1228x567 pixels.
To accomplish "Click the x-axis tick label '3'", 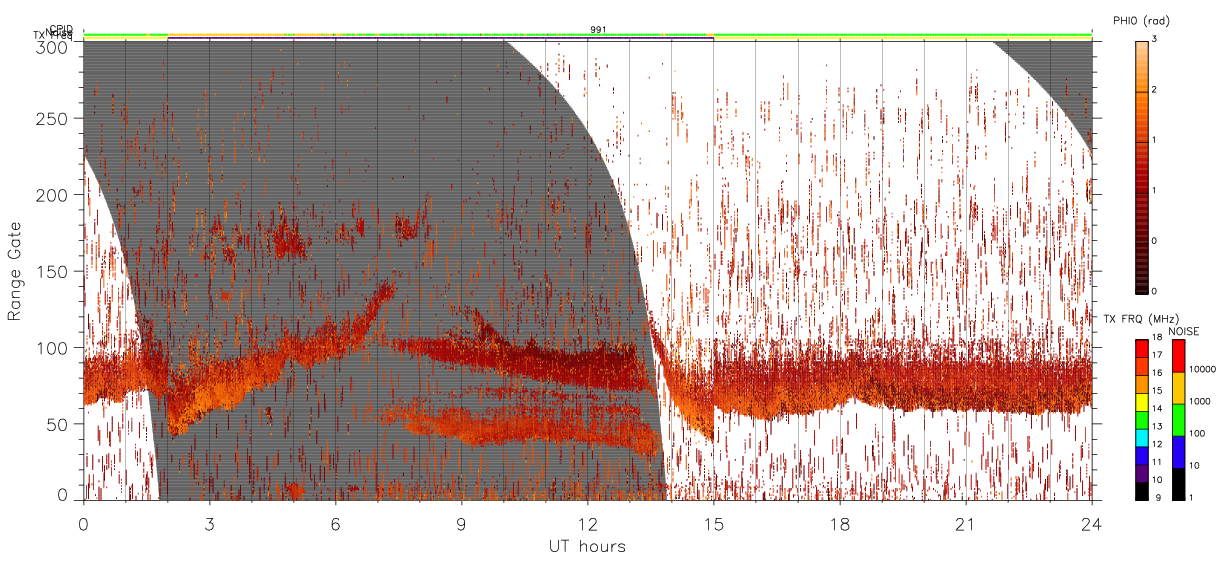I will click(x=209, y=523).
